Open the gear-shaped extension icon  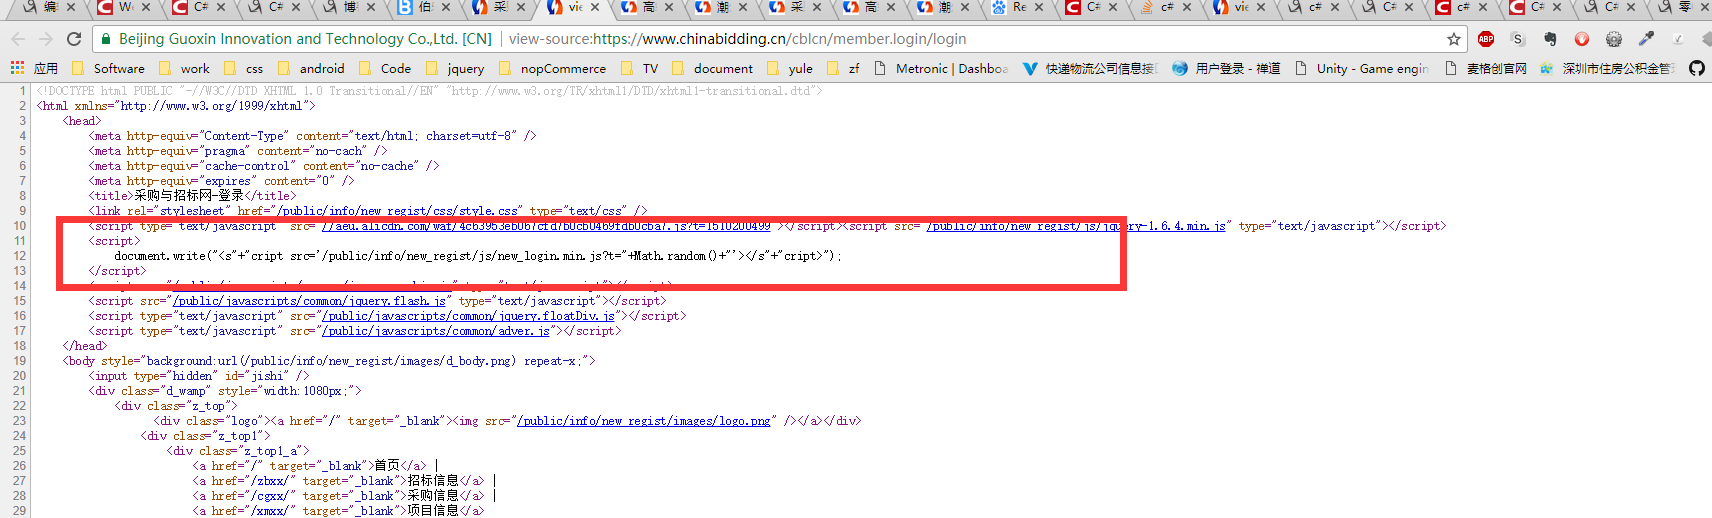coord(1614,39)
